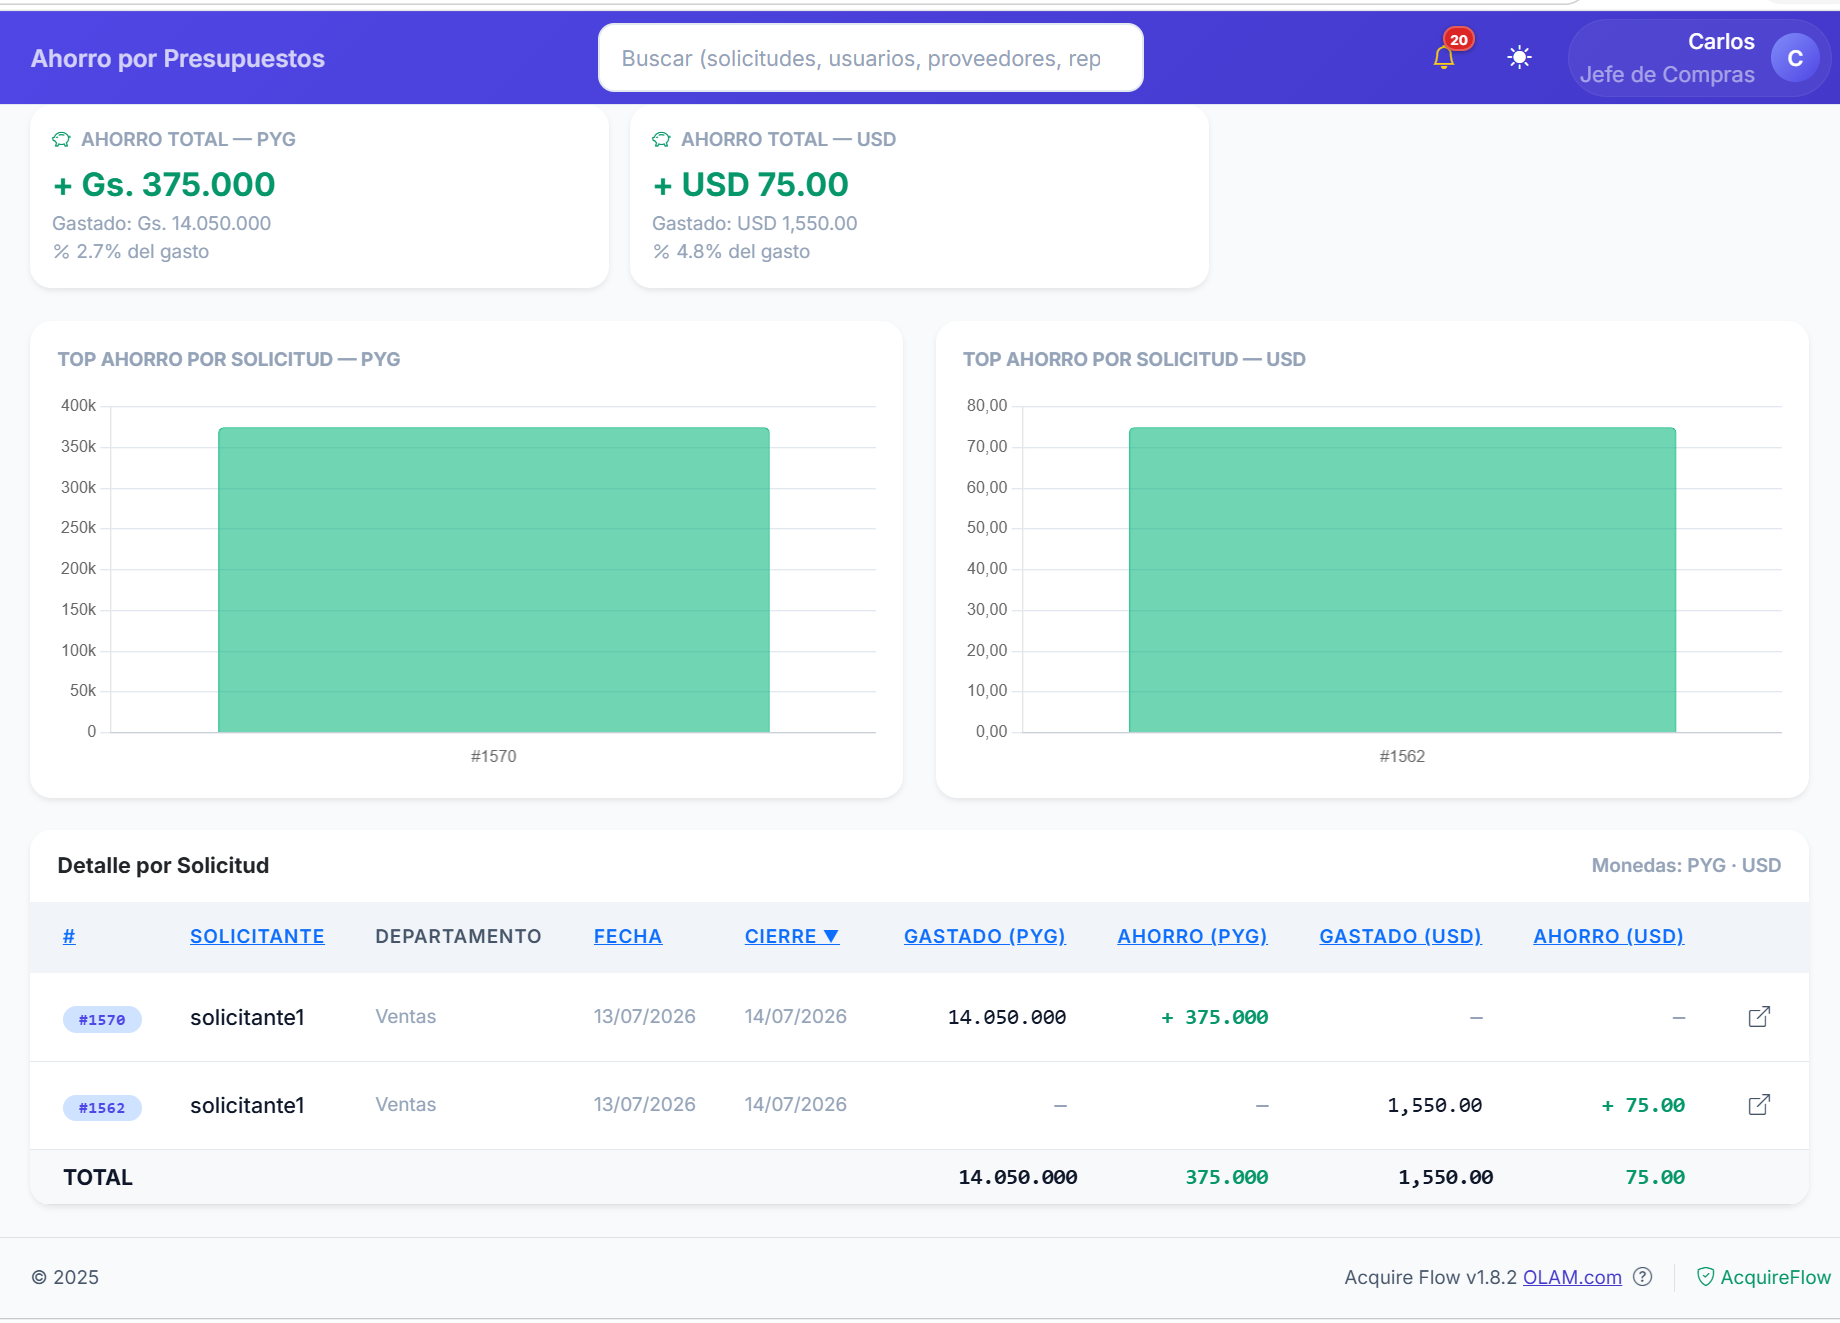This screenshot has width=1840, height=1323.
Task: Click the AcquireFlow shield icon
Action: click(1706, 1277)
